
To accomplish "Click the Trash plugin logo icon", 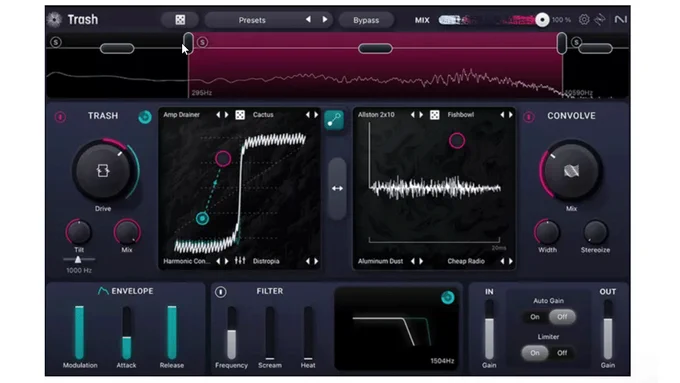I will click(x=54, y=20).
